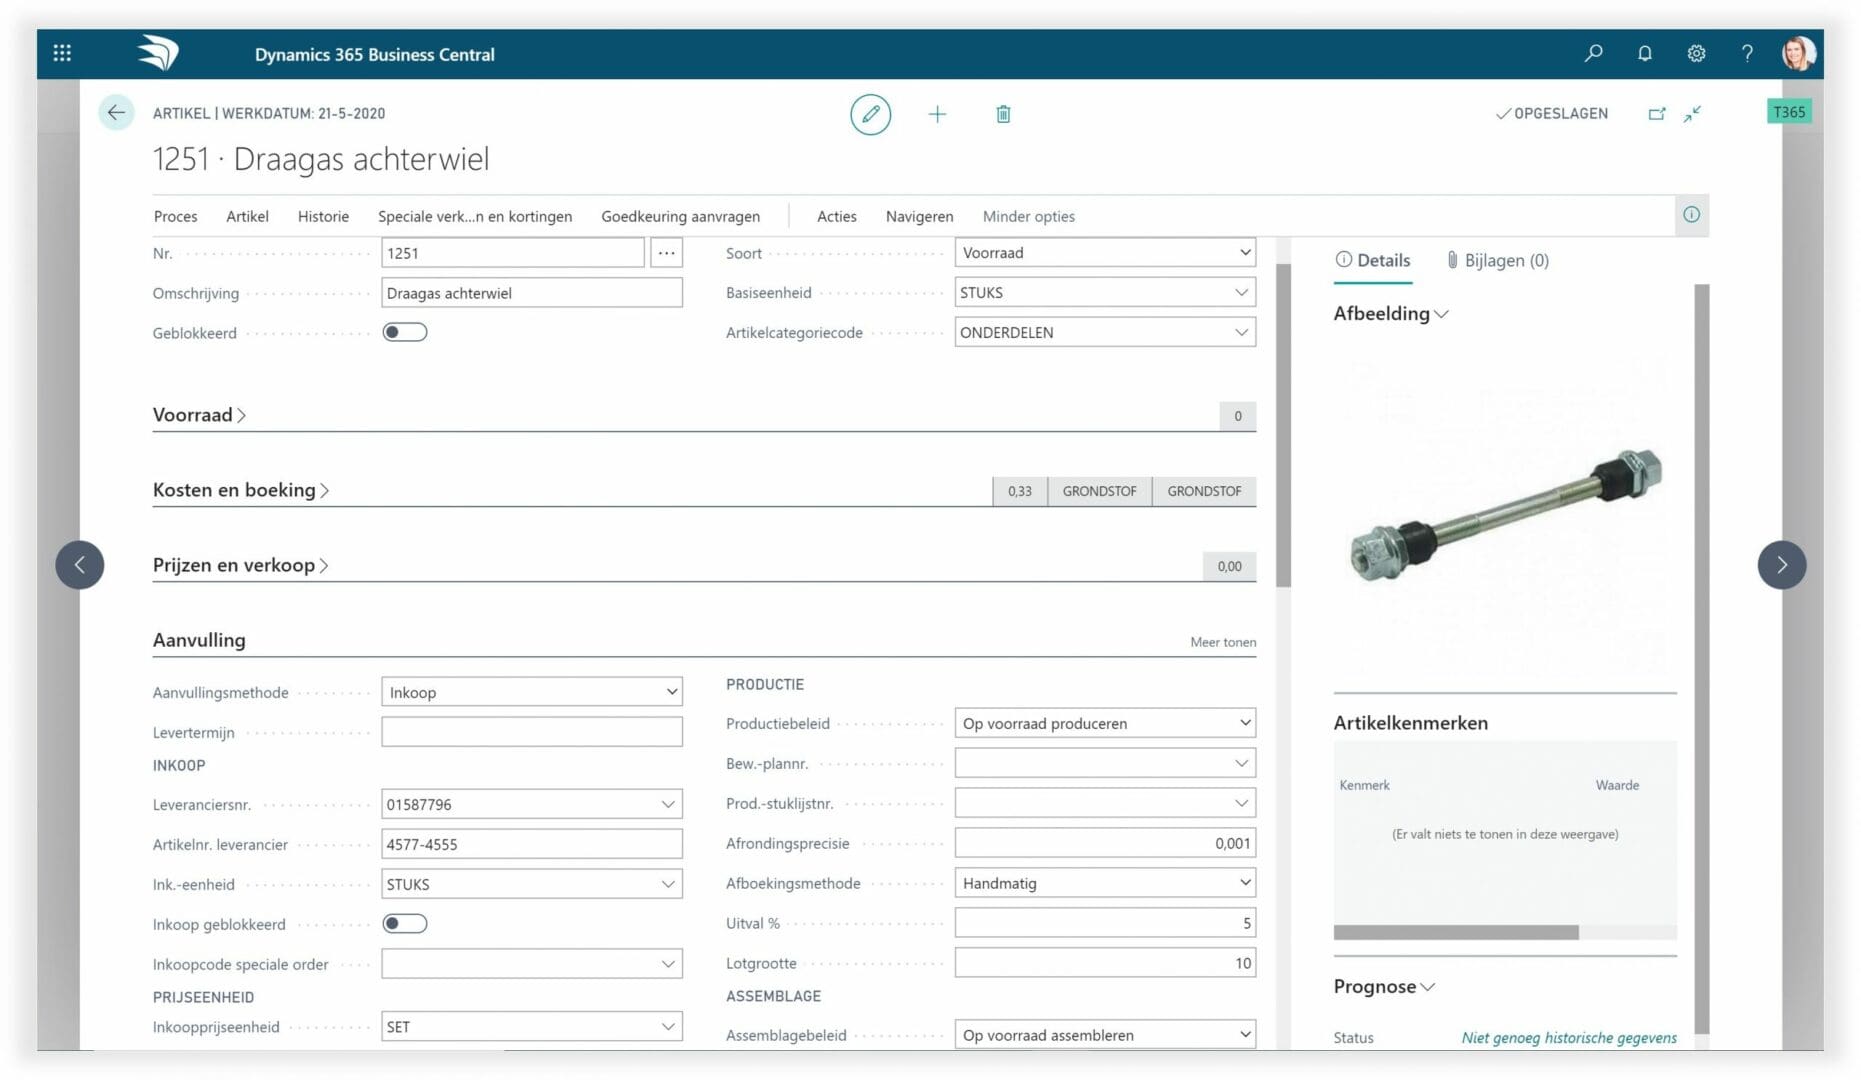The image size is (1861, 1080).
Task: Toggle the Geblokkeerd switch
Action: (405, 332)
